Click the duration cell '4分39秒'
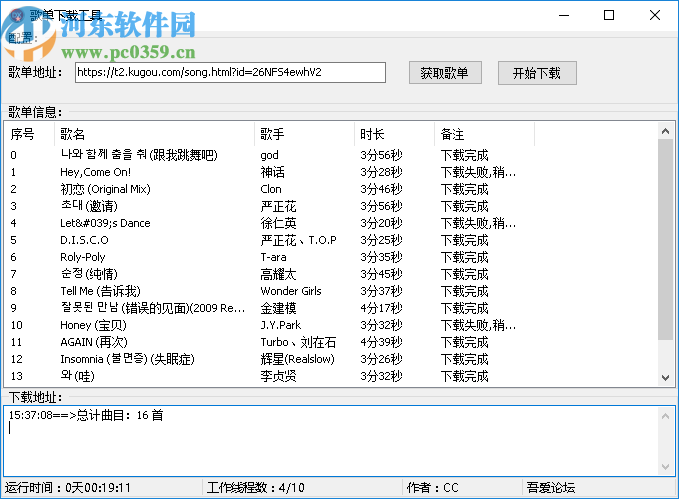This screenshot has height=499, width=679. 382,342
